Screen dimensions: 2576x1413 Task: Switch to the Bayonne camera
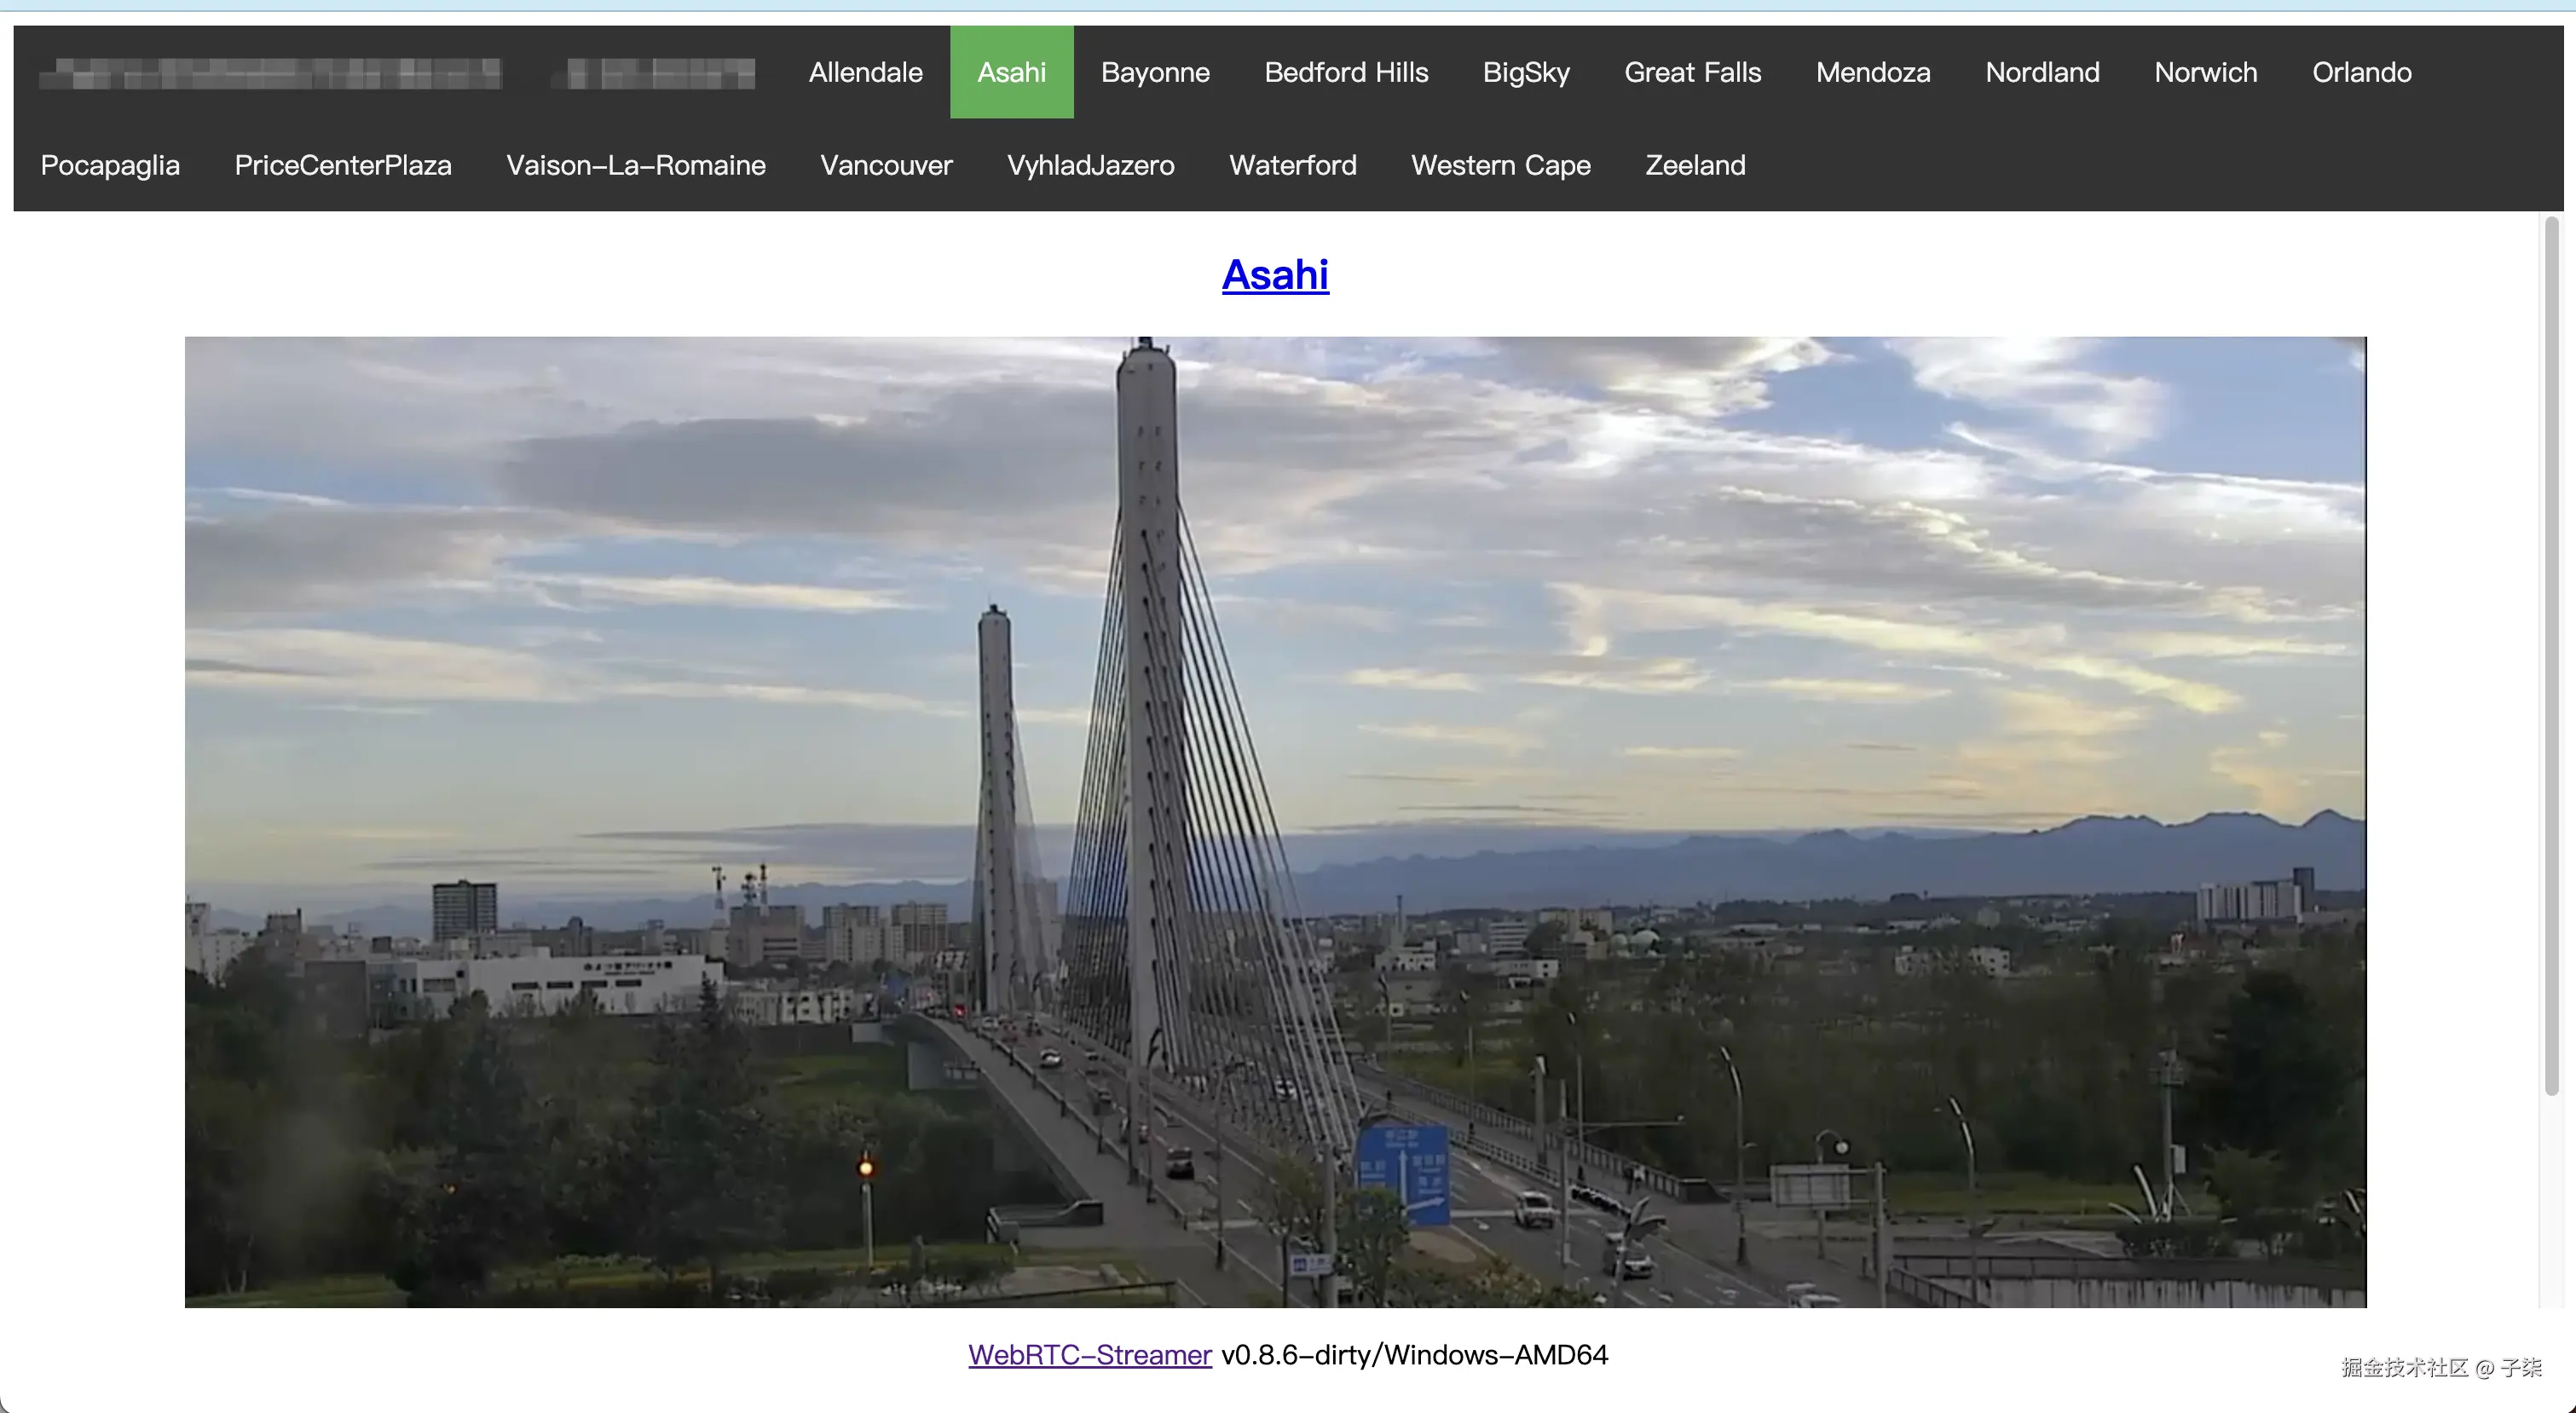pyautogui.click(x=1155, y=72)
